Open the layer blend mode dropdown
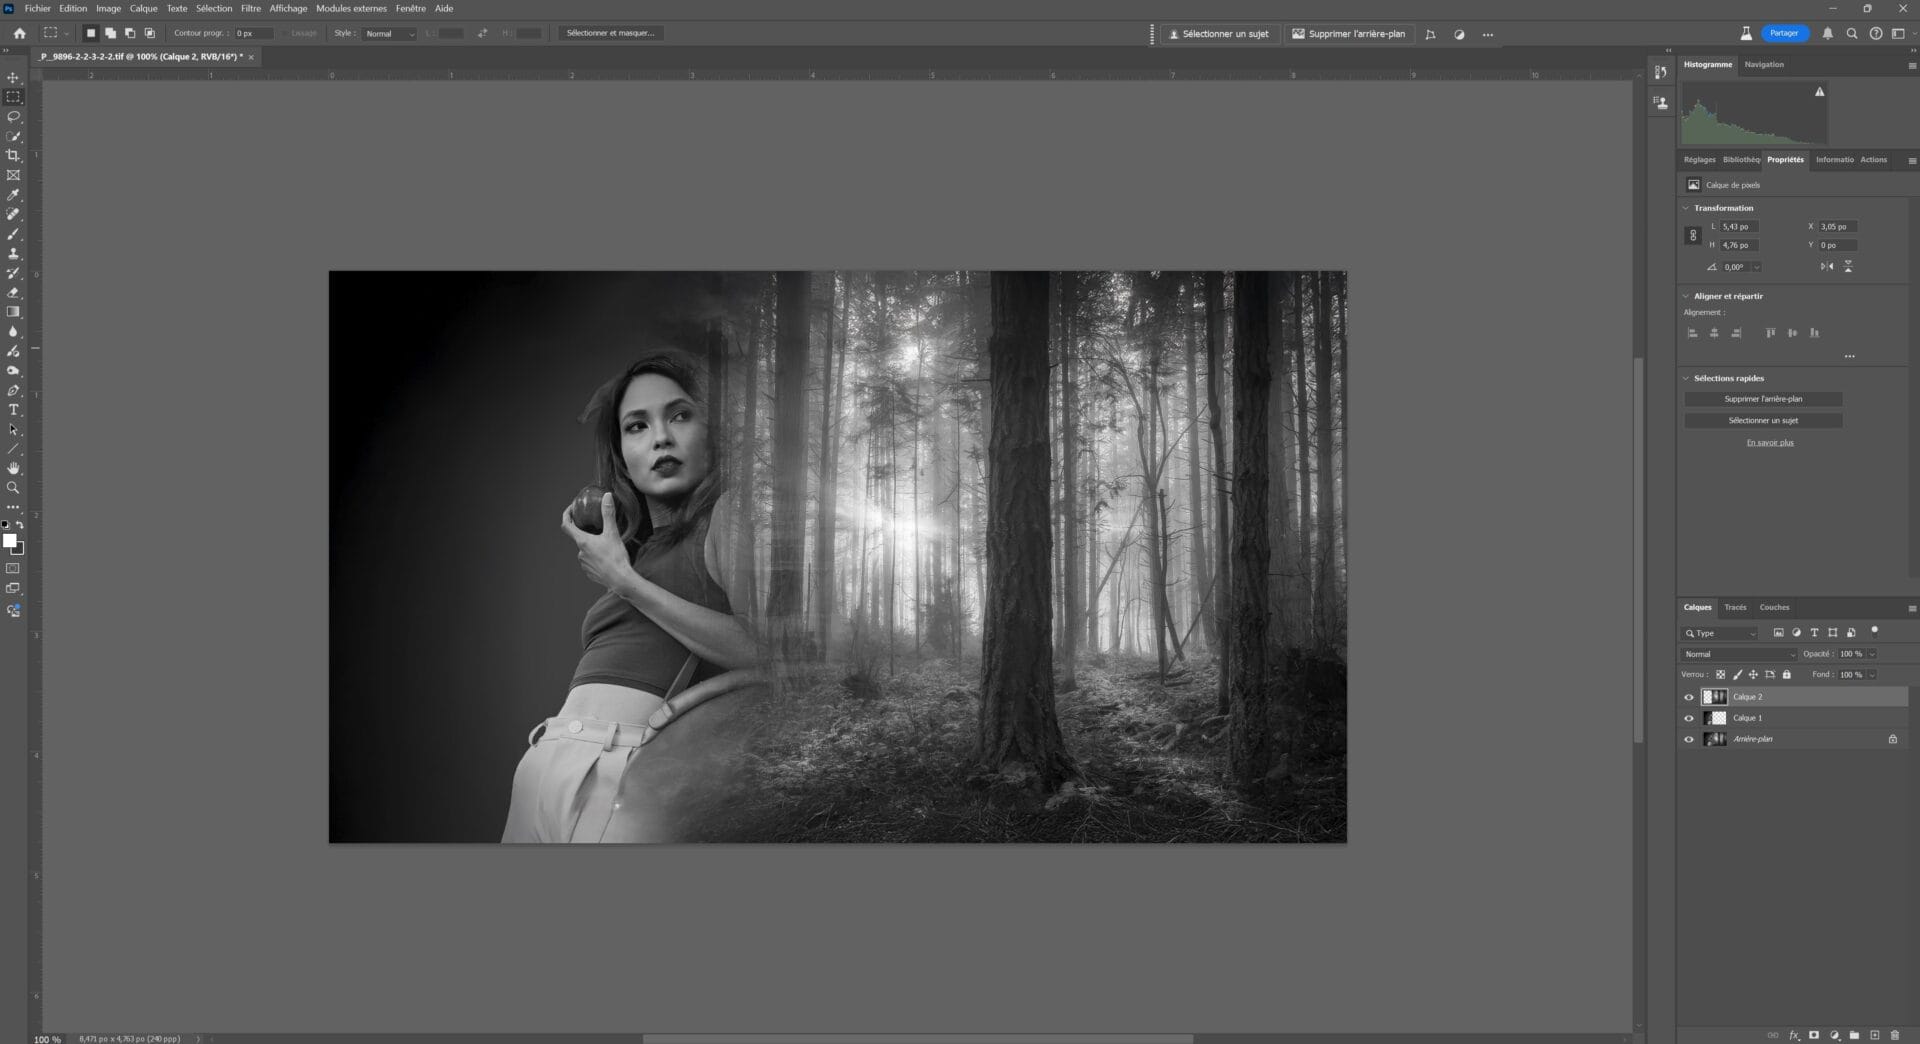Screen dimensions: 1920x1044 1739,654
